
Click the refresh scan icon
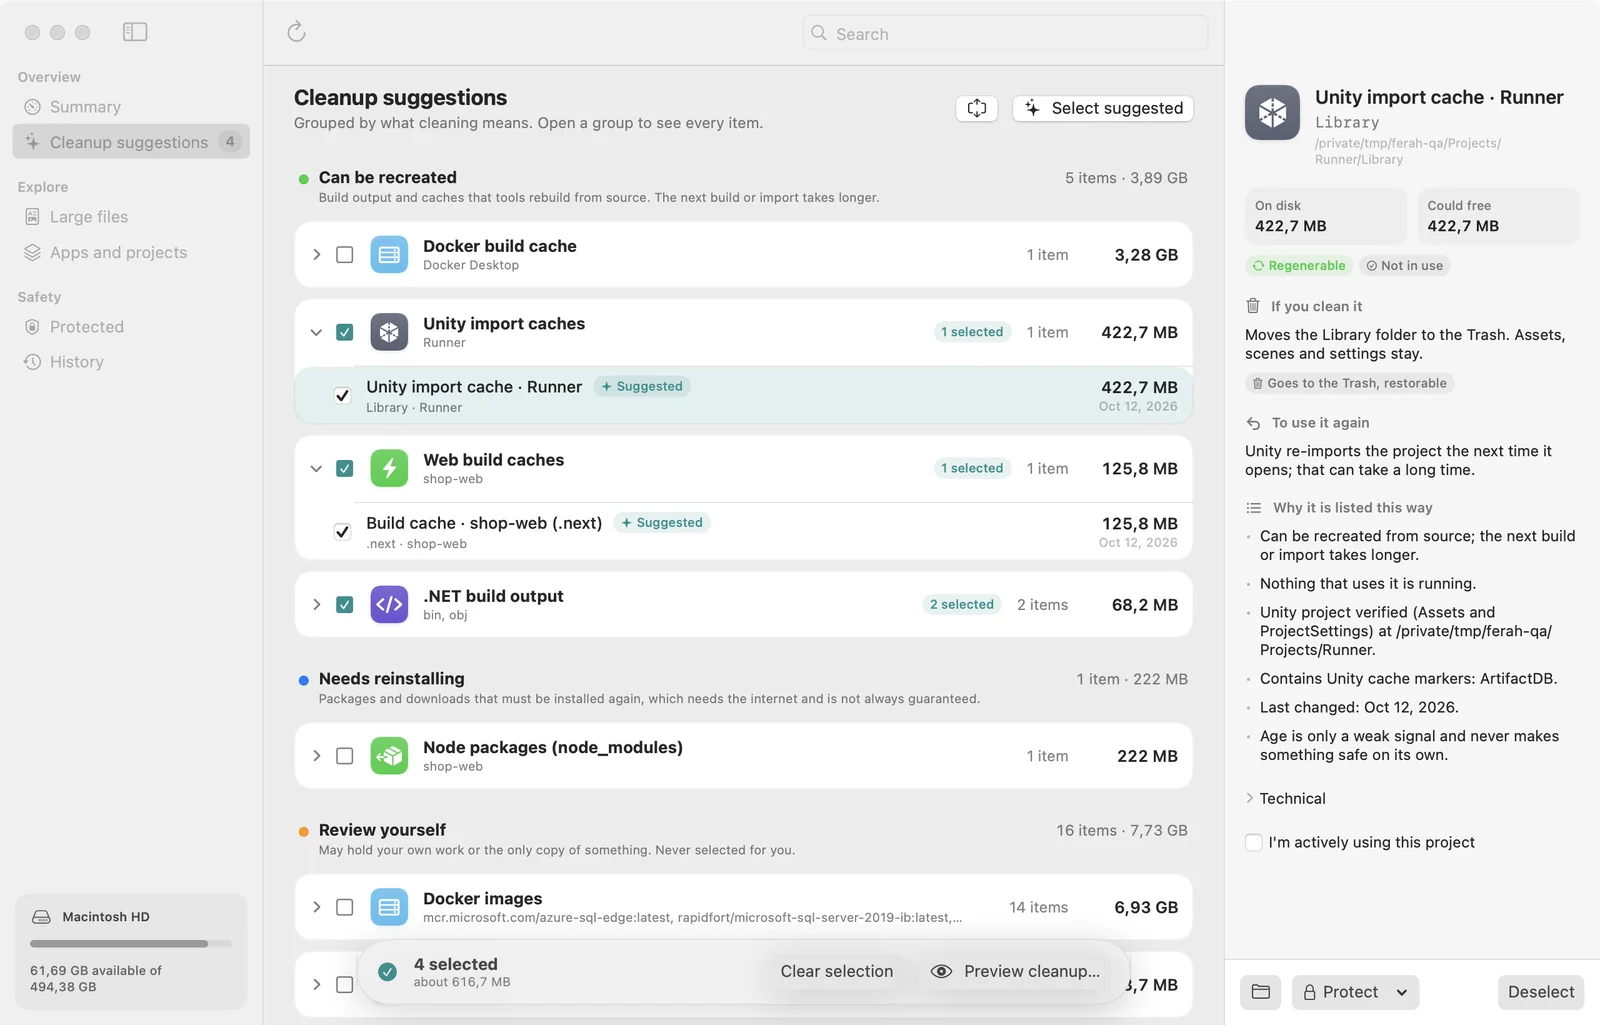click(296, 32)
